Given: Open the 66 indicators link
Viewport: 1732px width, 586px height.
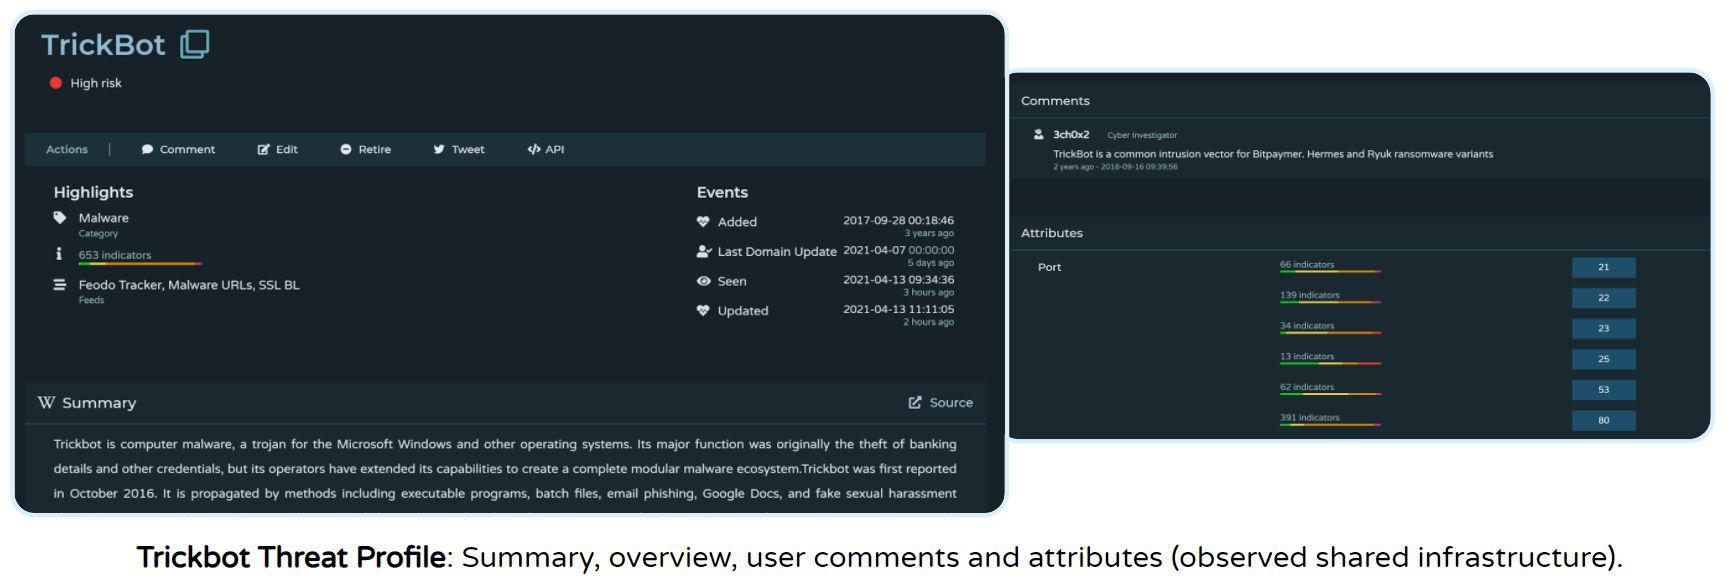Looking at the screenshot, I should click(1307, 265).
